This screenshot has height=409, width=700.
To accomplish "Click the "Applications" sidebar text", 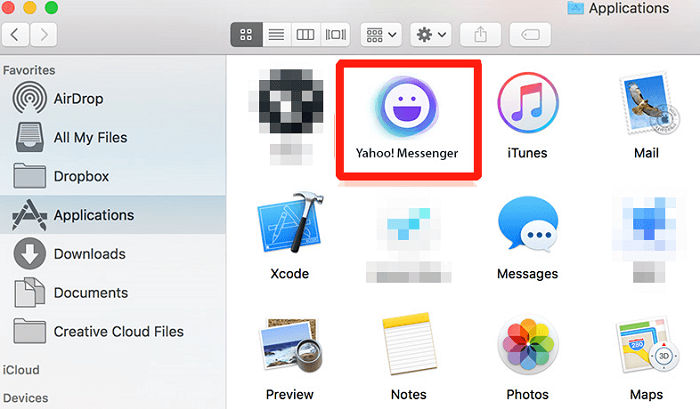I will pyautogui.click(x=94, y=215).
